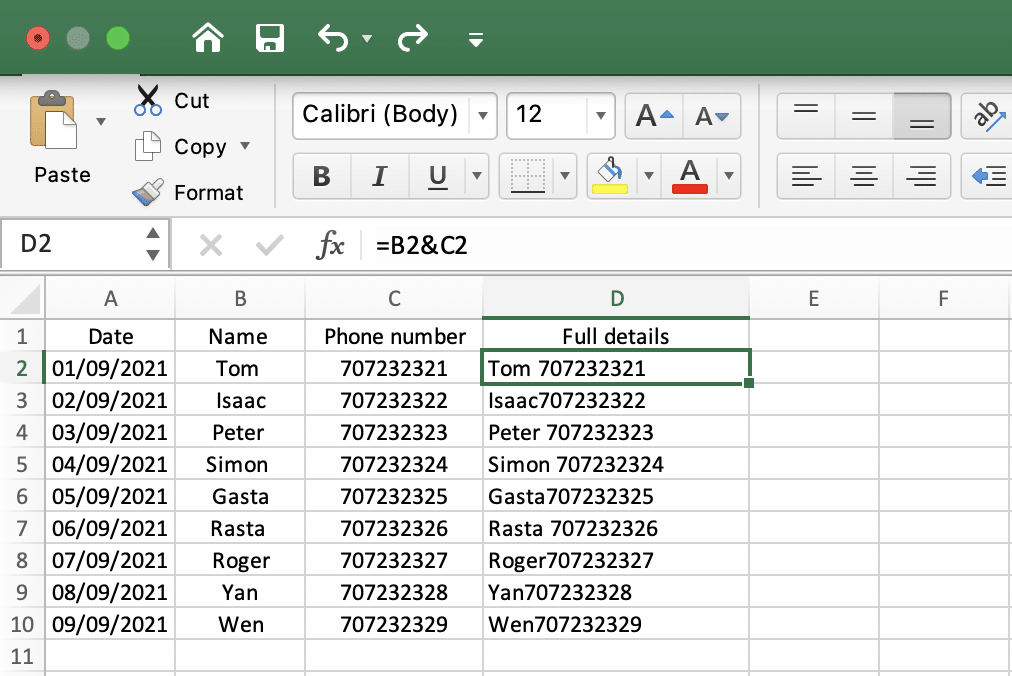Select cell containing Wen707232329
This screenshot has width=1012, height=676.
[616, 624]
